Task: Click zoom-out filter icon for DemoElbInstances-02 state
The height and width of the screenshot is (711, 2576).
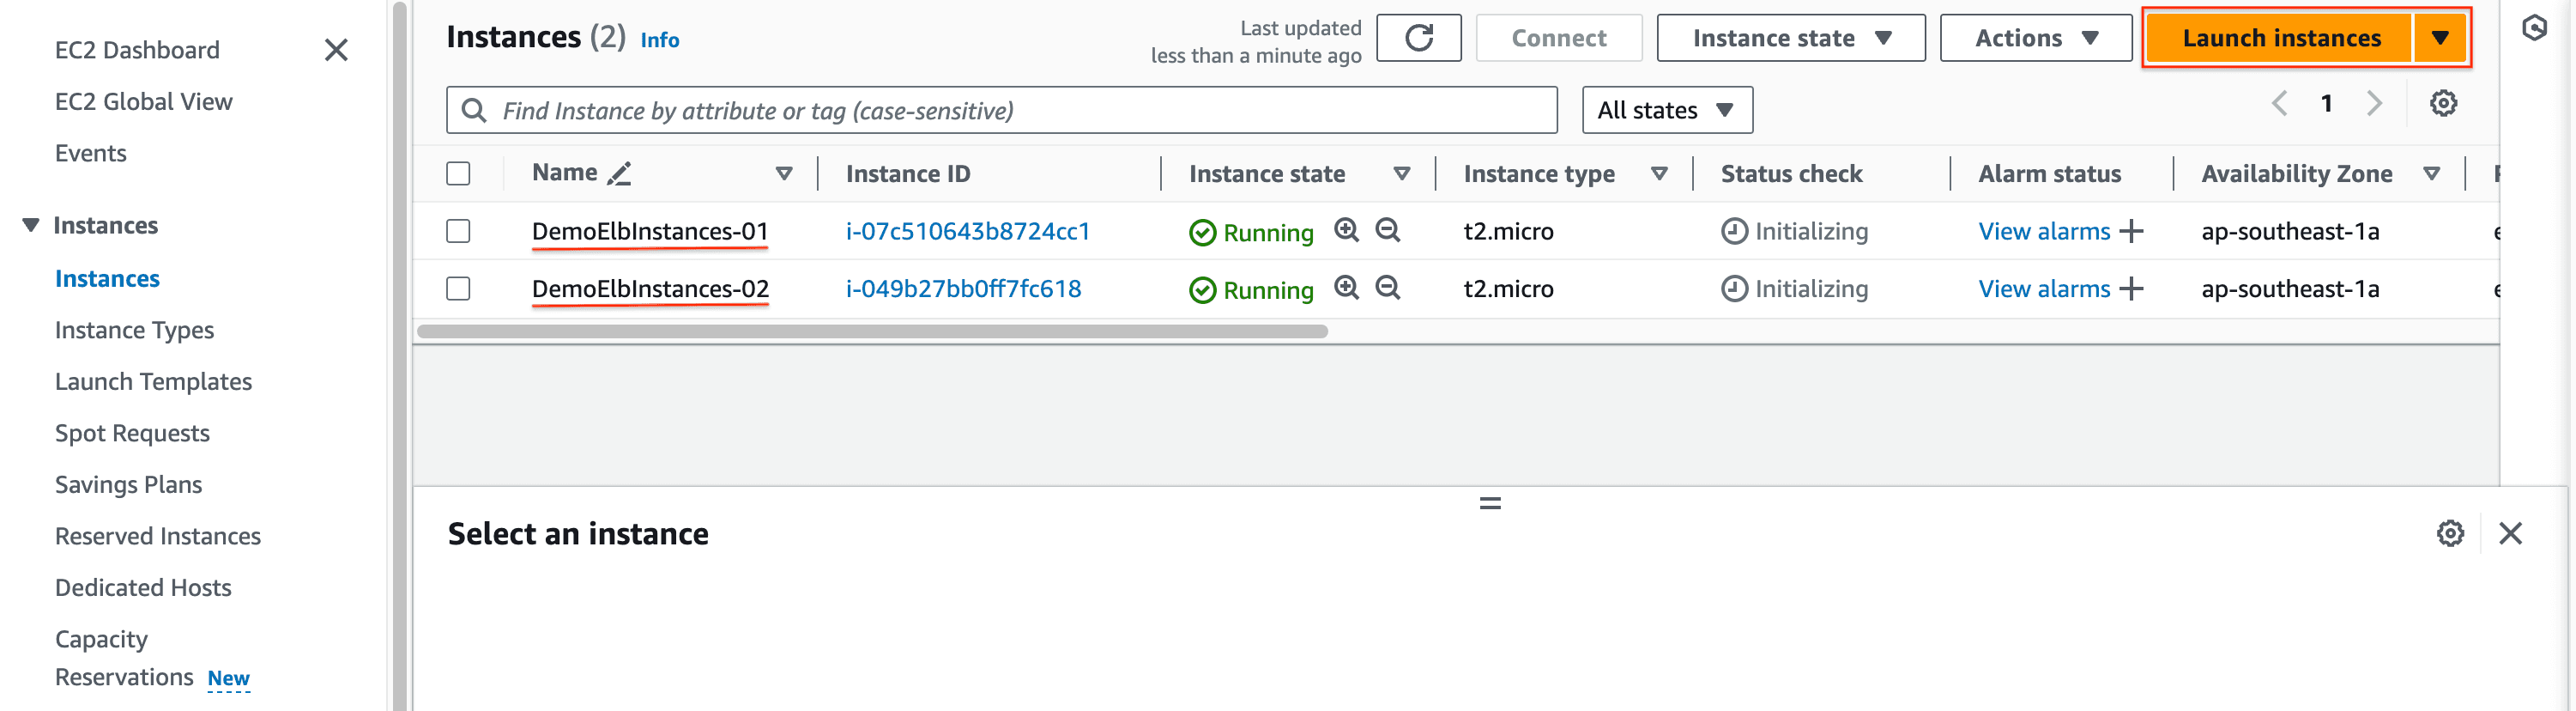Action: coord(1387,288)
